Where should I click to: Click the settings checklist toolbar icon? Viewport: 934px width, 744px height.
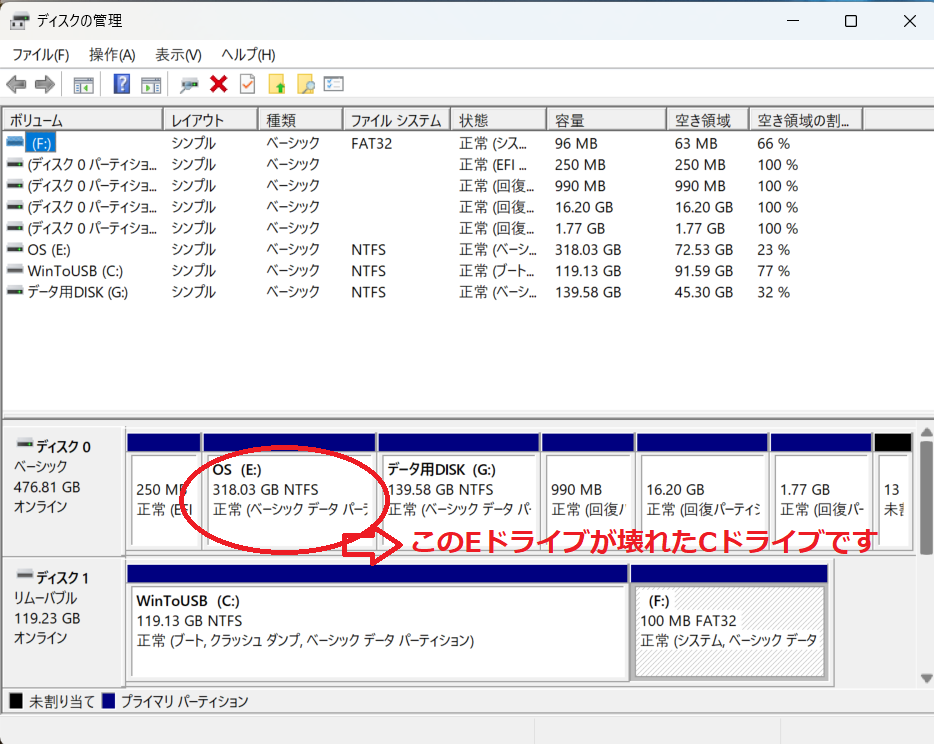point(334,85)
